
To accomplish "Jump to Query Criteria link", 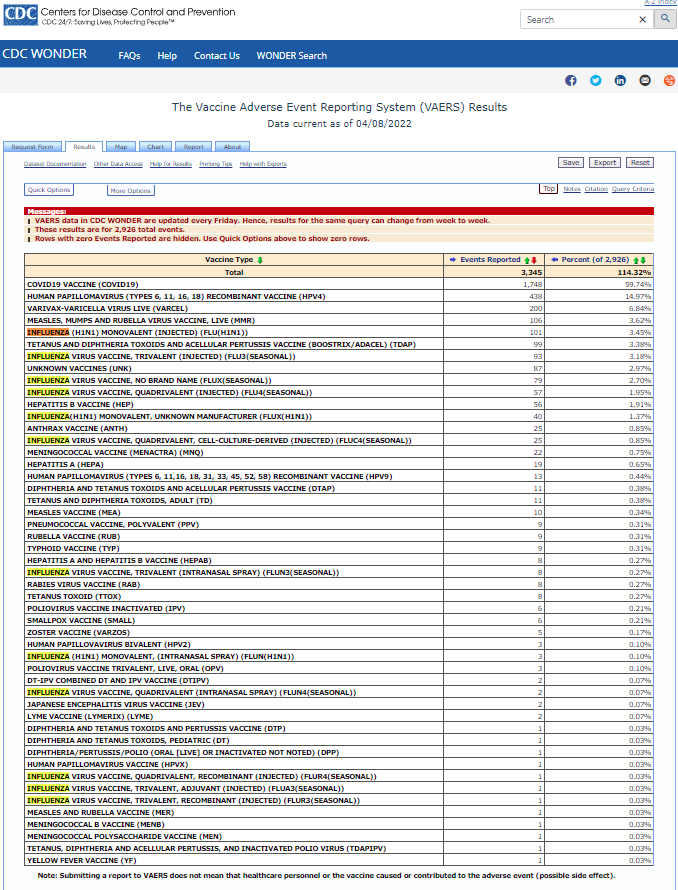I will pyautogui.click(x=633, y=189).
